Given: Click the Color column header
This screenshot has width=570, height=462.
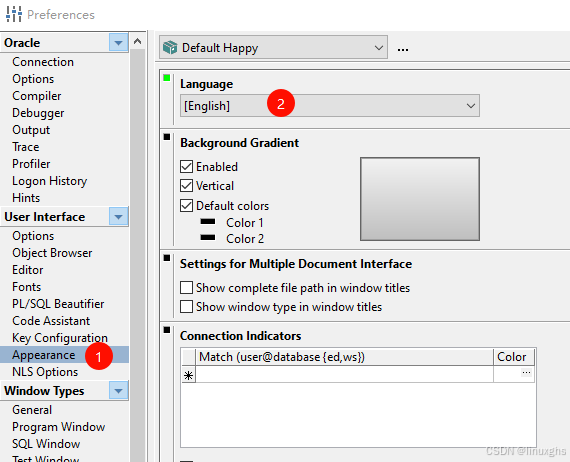Looking at the screenshot, I should [x=514, y=357].
